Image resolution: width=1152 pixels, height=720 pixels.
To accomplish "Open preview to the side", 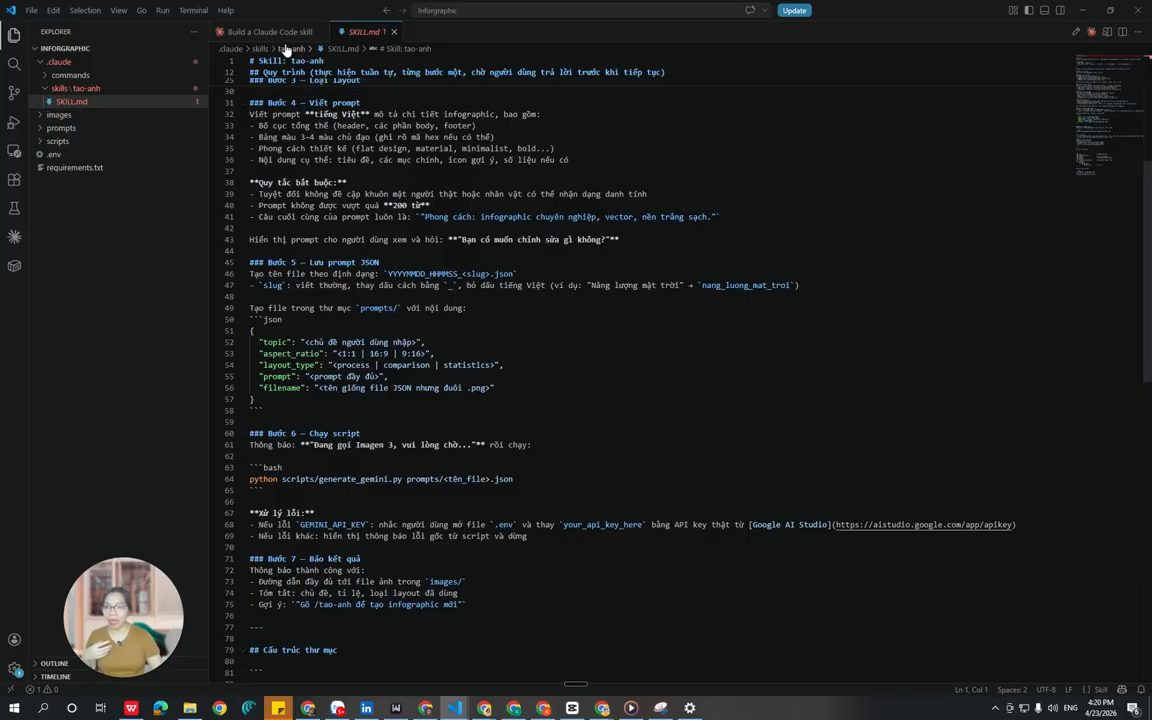I will 1106,32.
